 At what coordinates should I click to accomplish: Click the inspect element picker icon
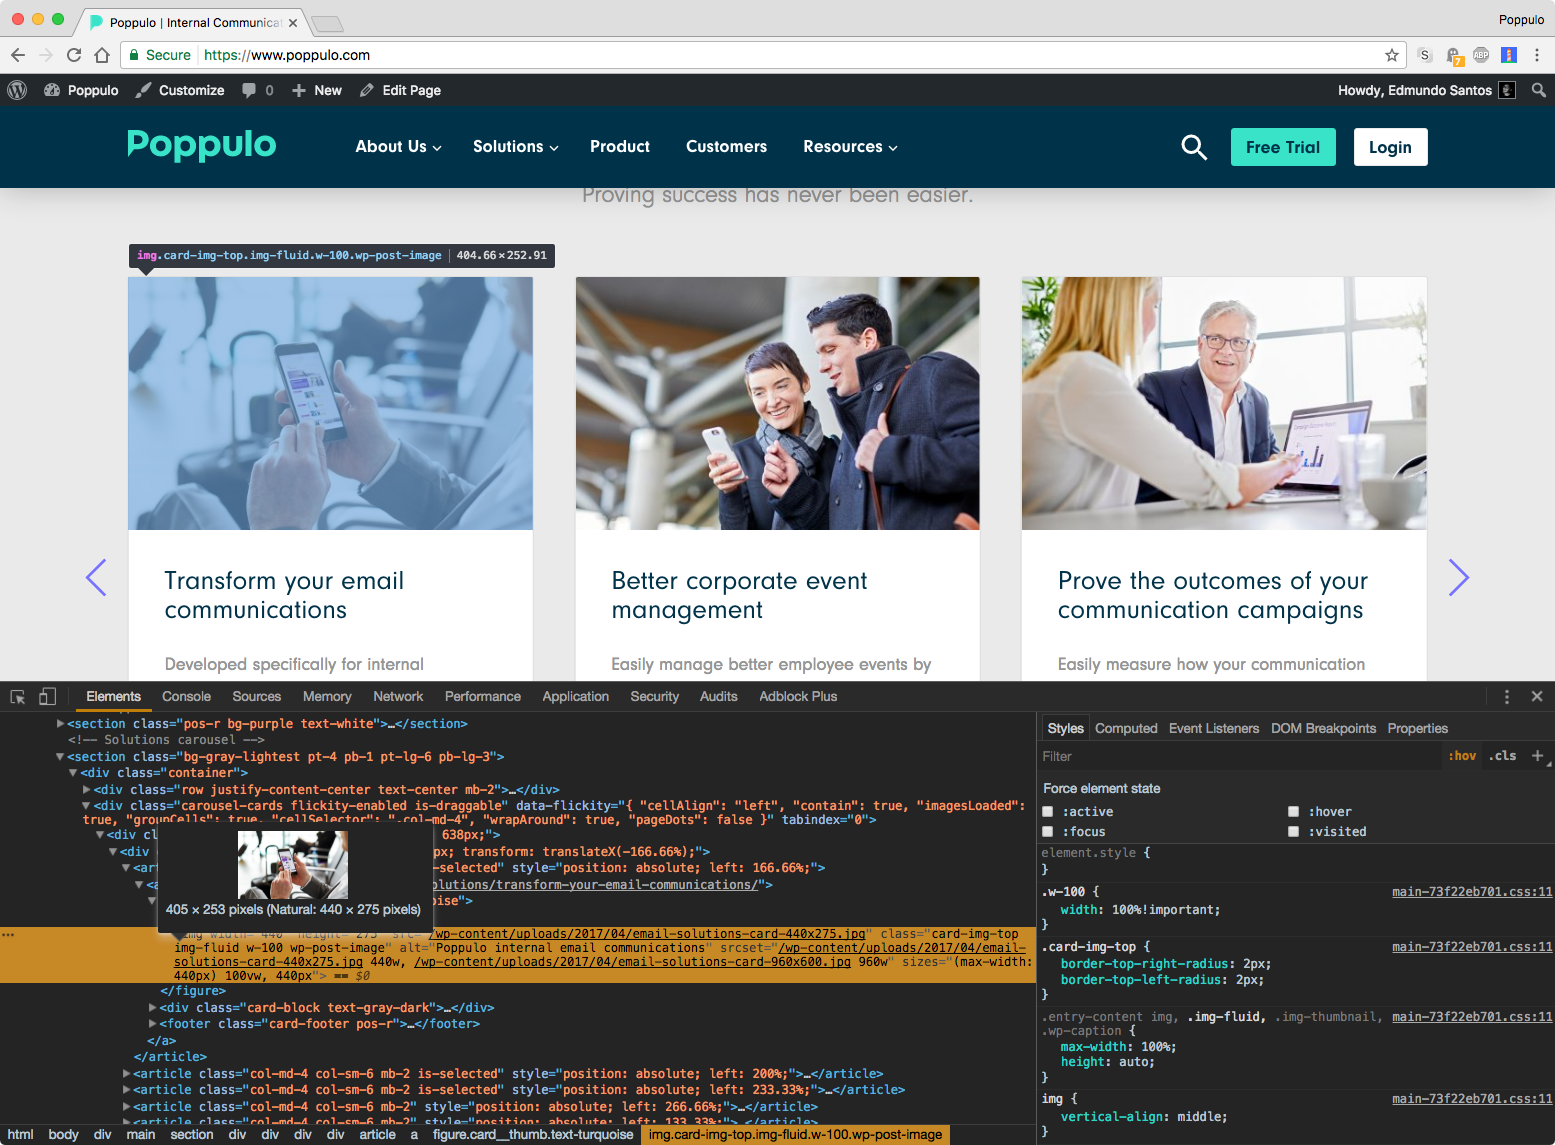click(18, 697)
